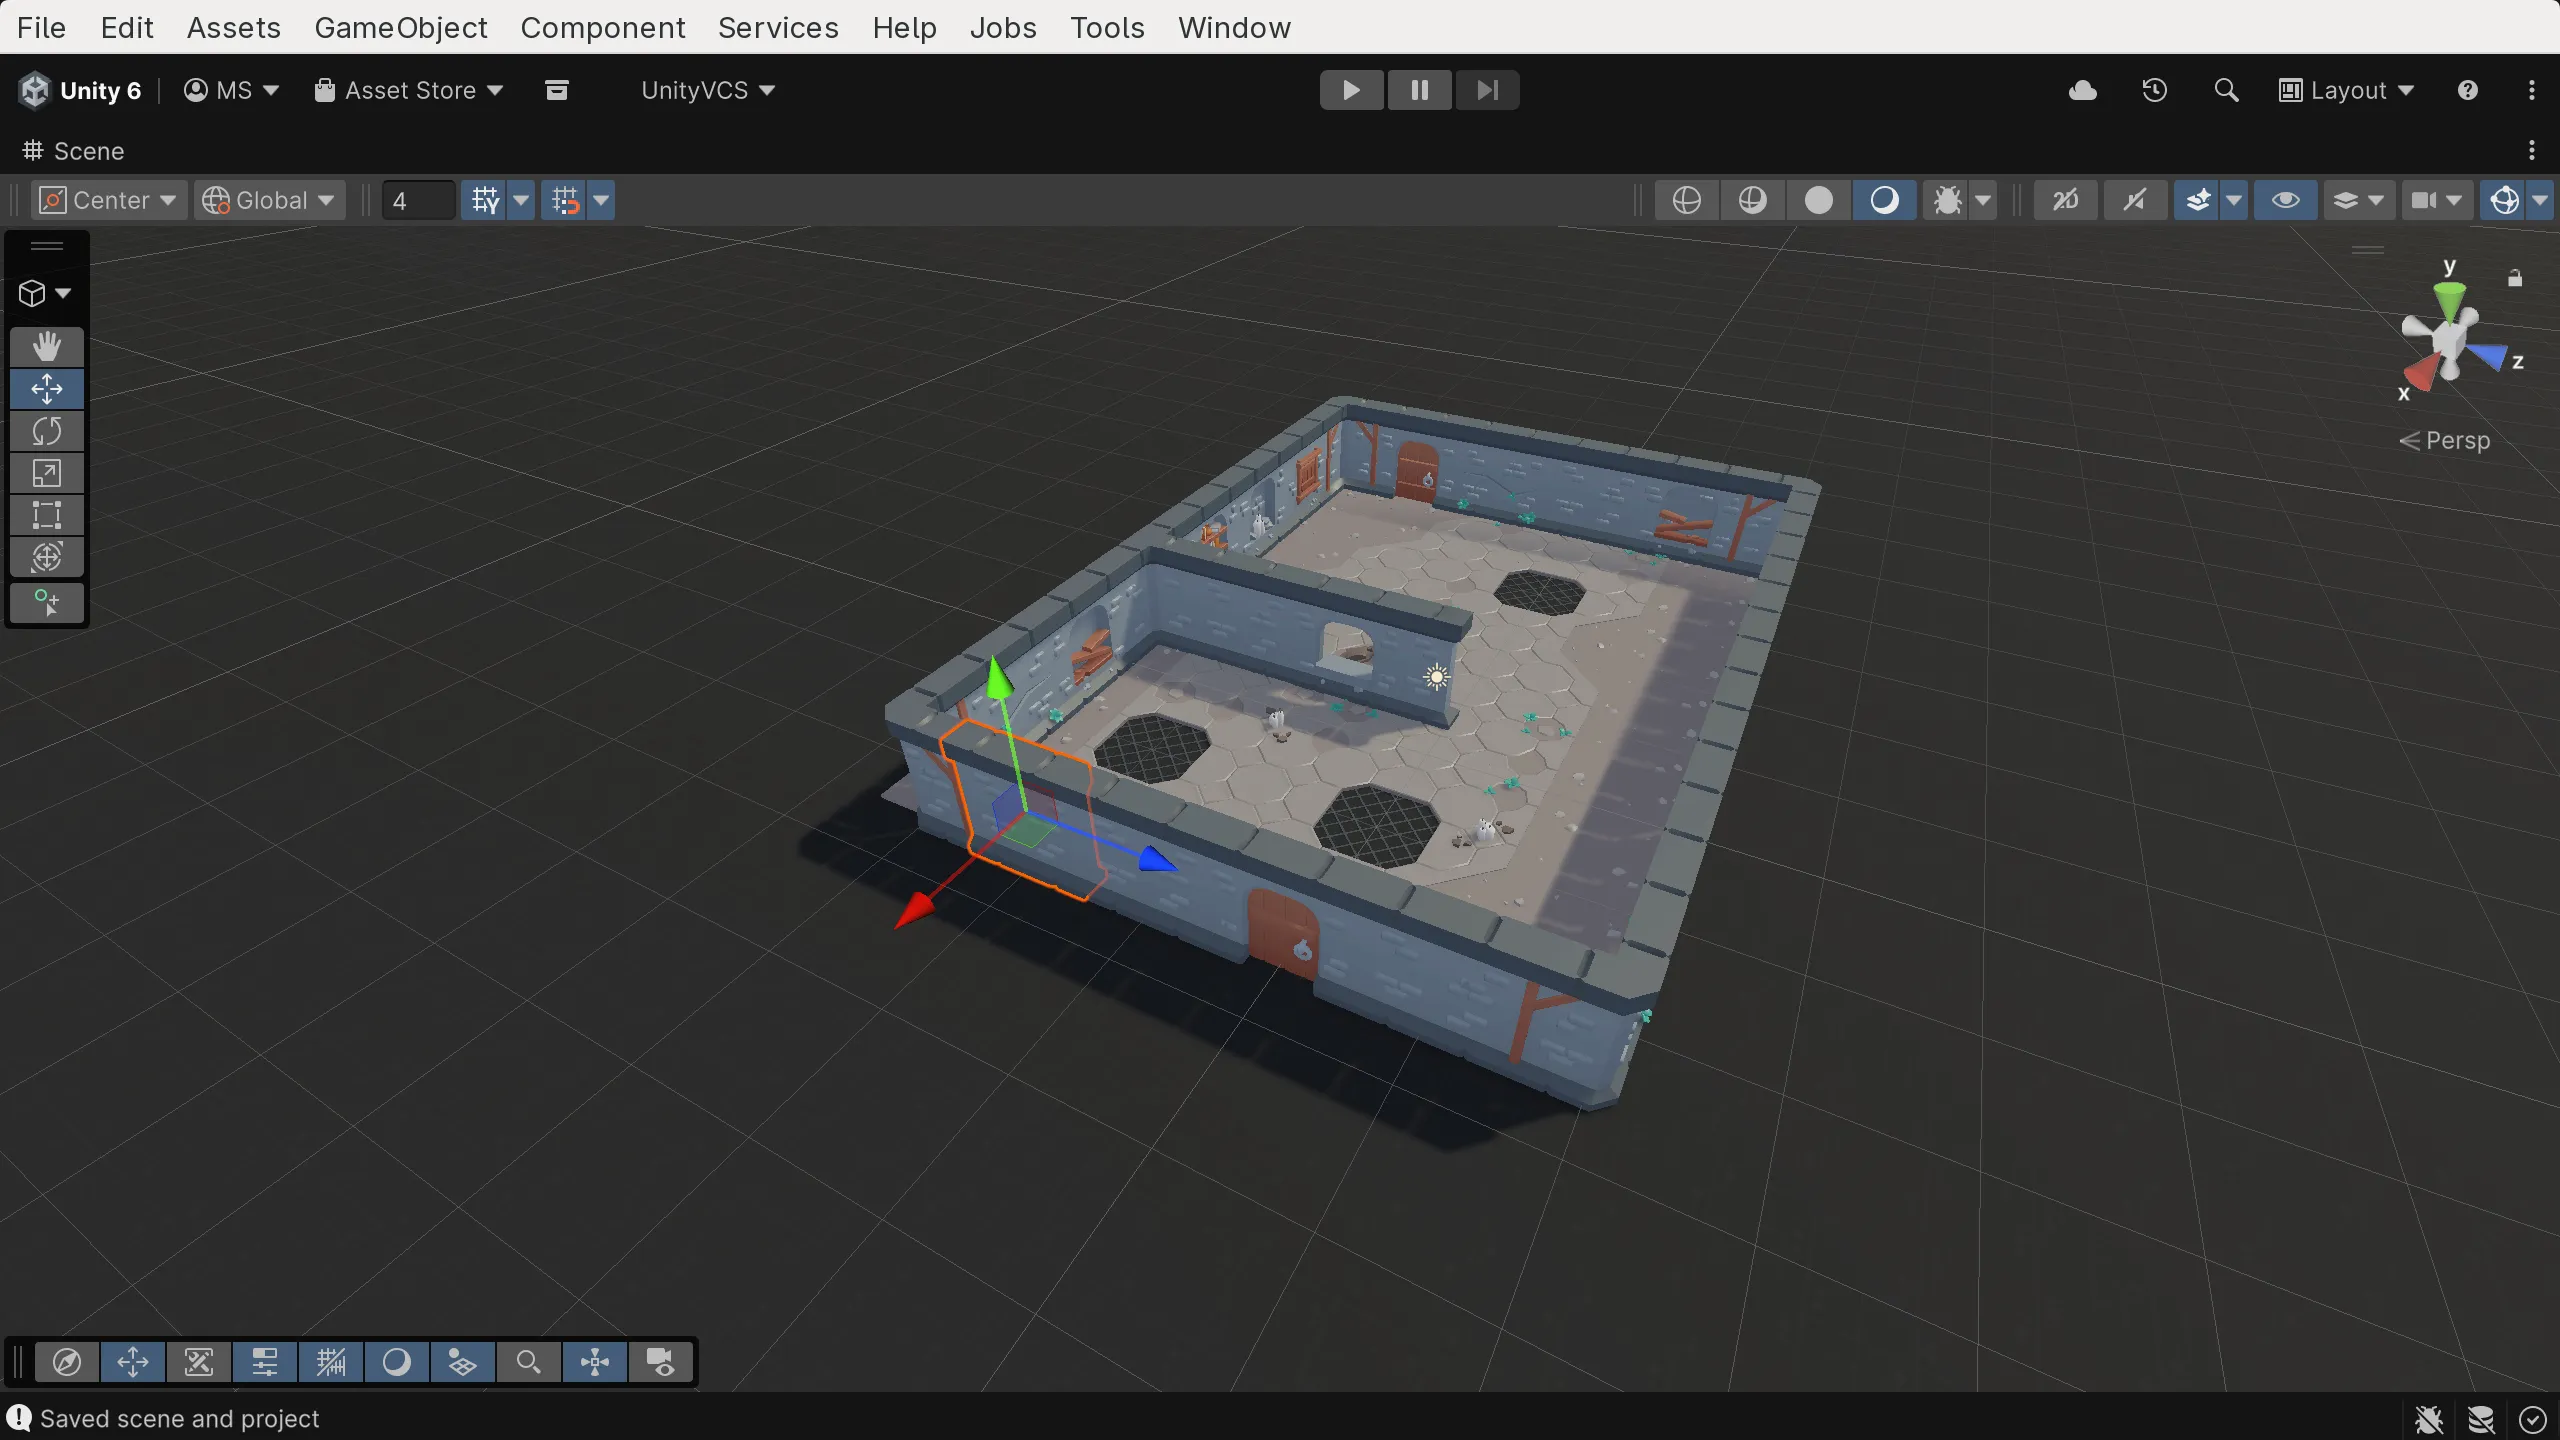Open the Global handle rotation dropdown
The width and height of the screenshot is (2560, 1440).
coord(270,200)
